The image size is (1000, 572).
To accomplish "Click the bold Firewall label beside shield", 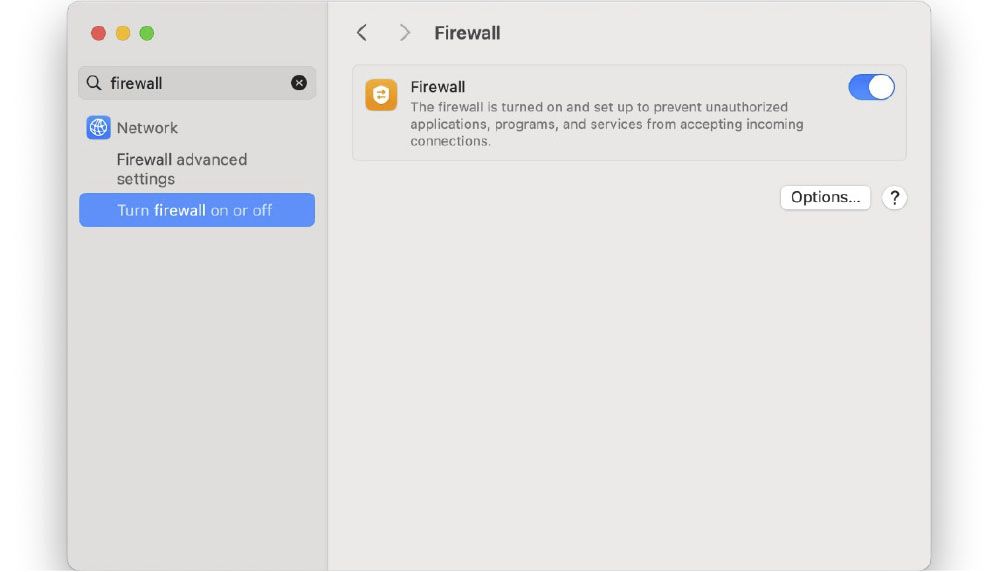I will [x=438, y=87].
